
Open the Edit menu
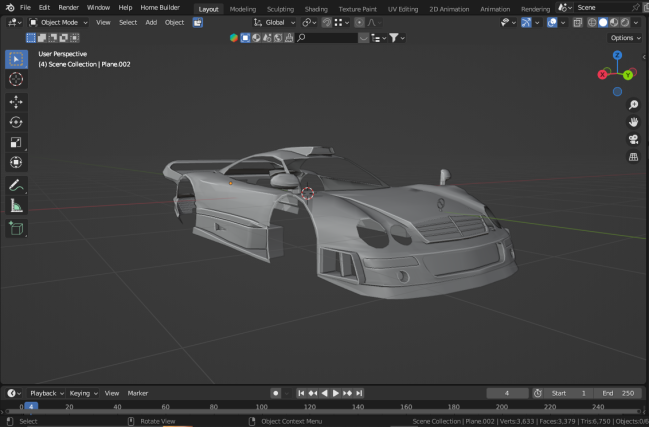[44, 7]
